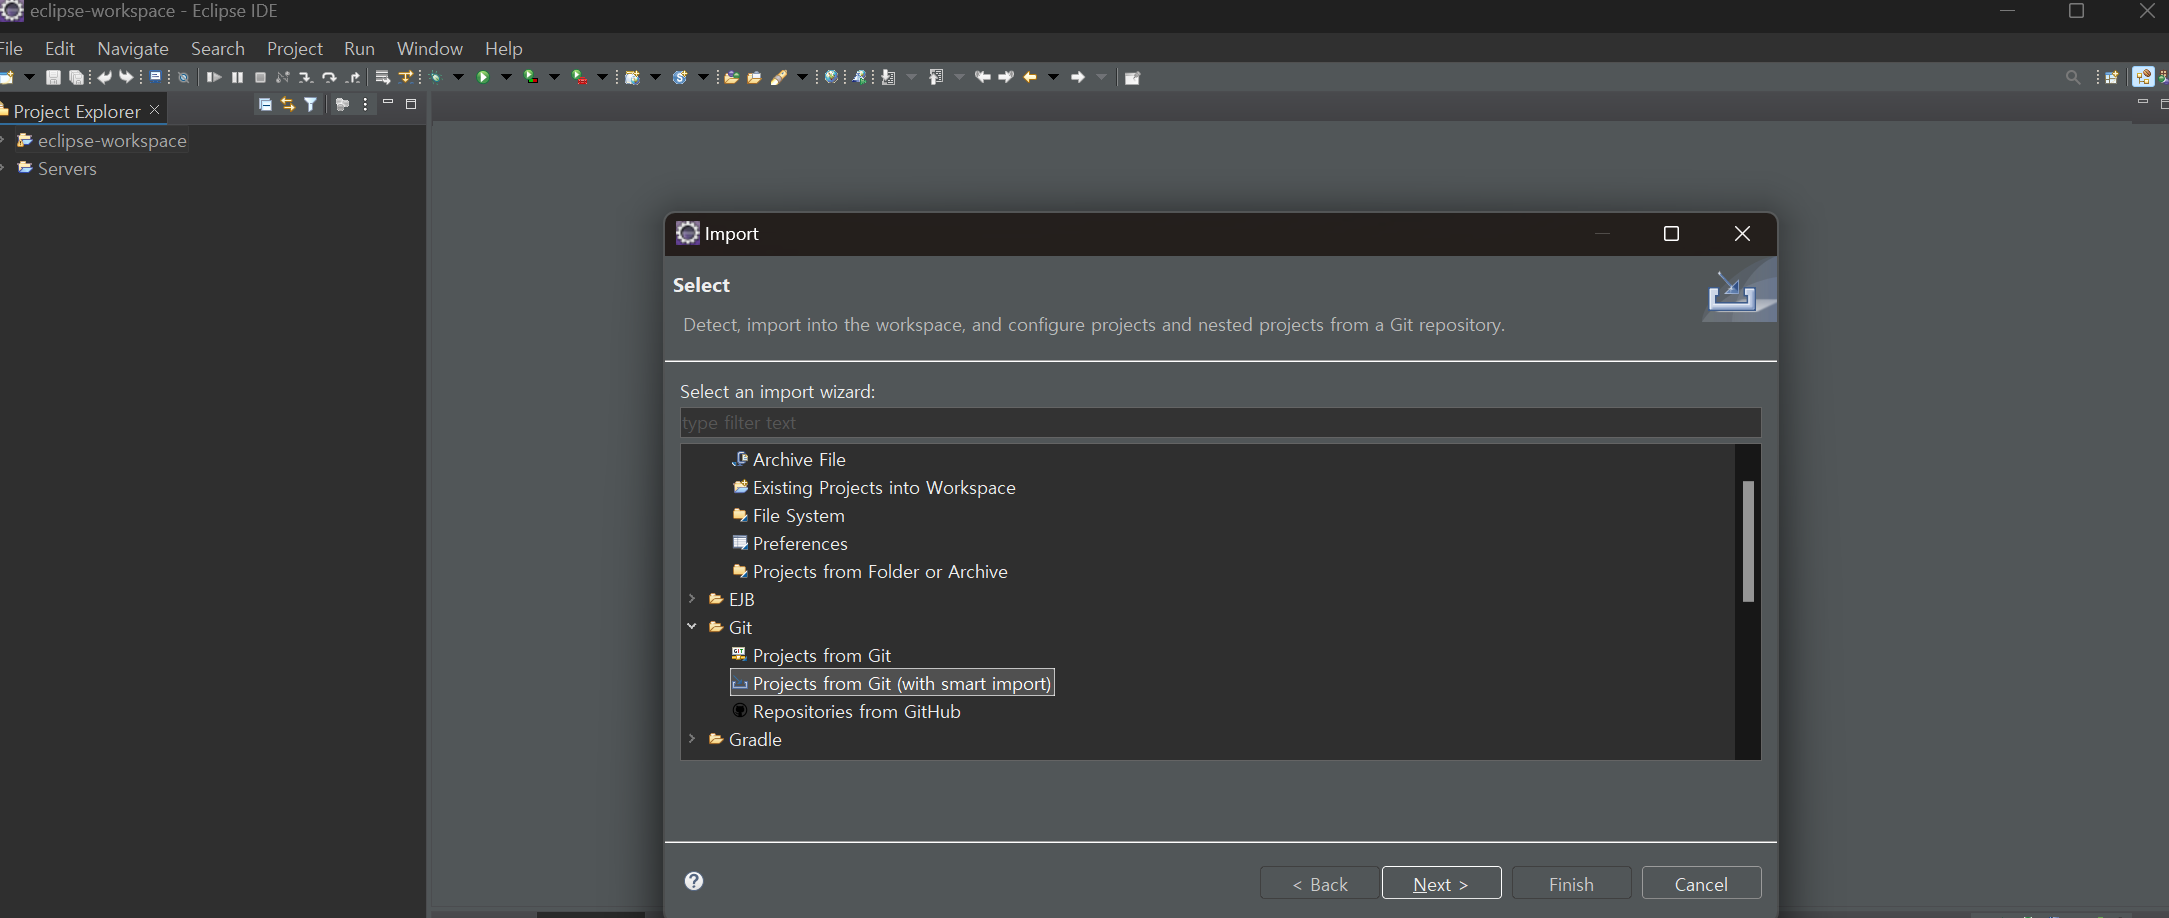Open a Terminal from the toolbar icon
Viewport: 2169px width, 918px height.
coord(155,77)
